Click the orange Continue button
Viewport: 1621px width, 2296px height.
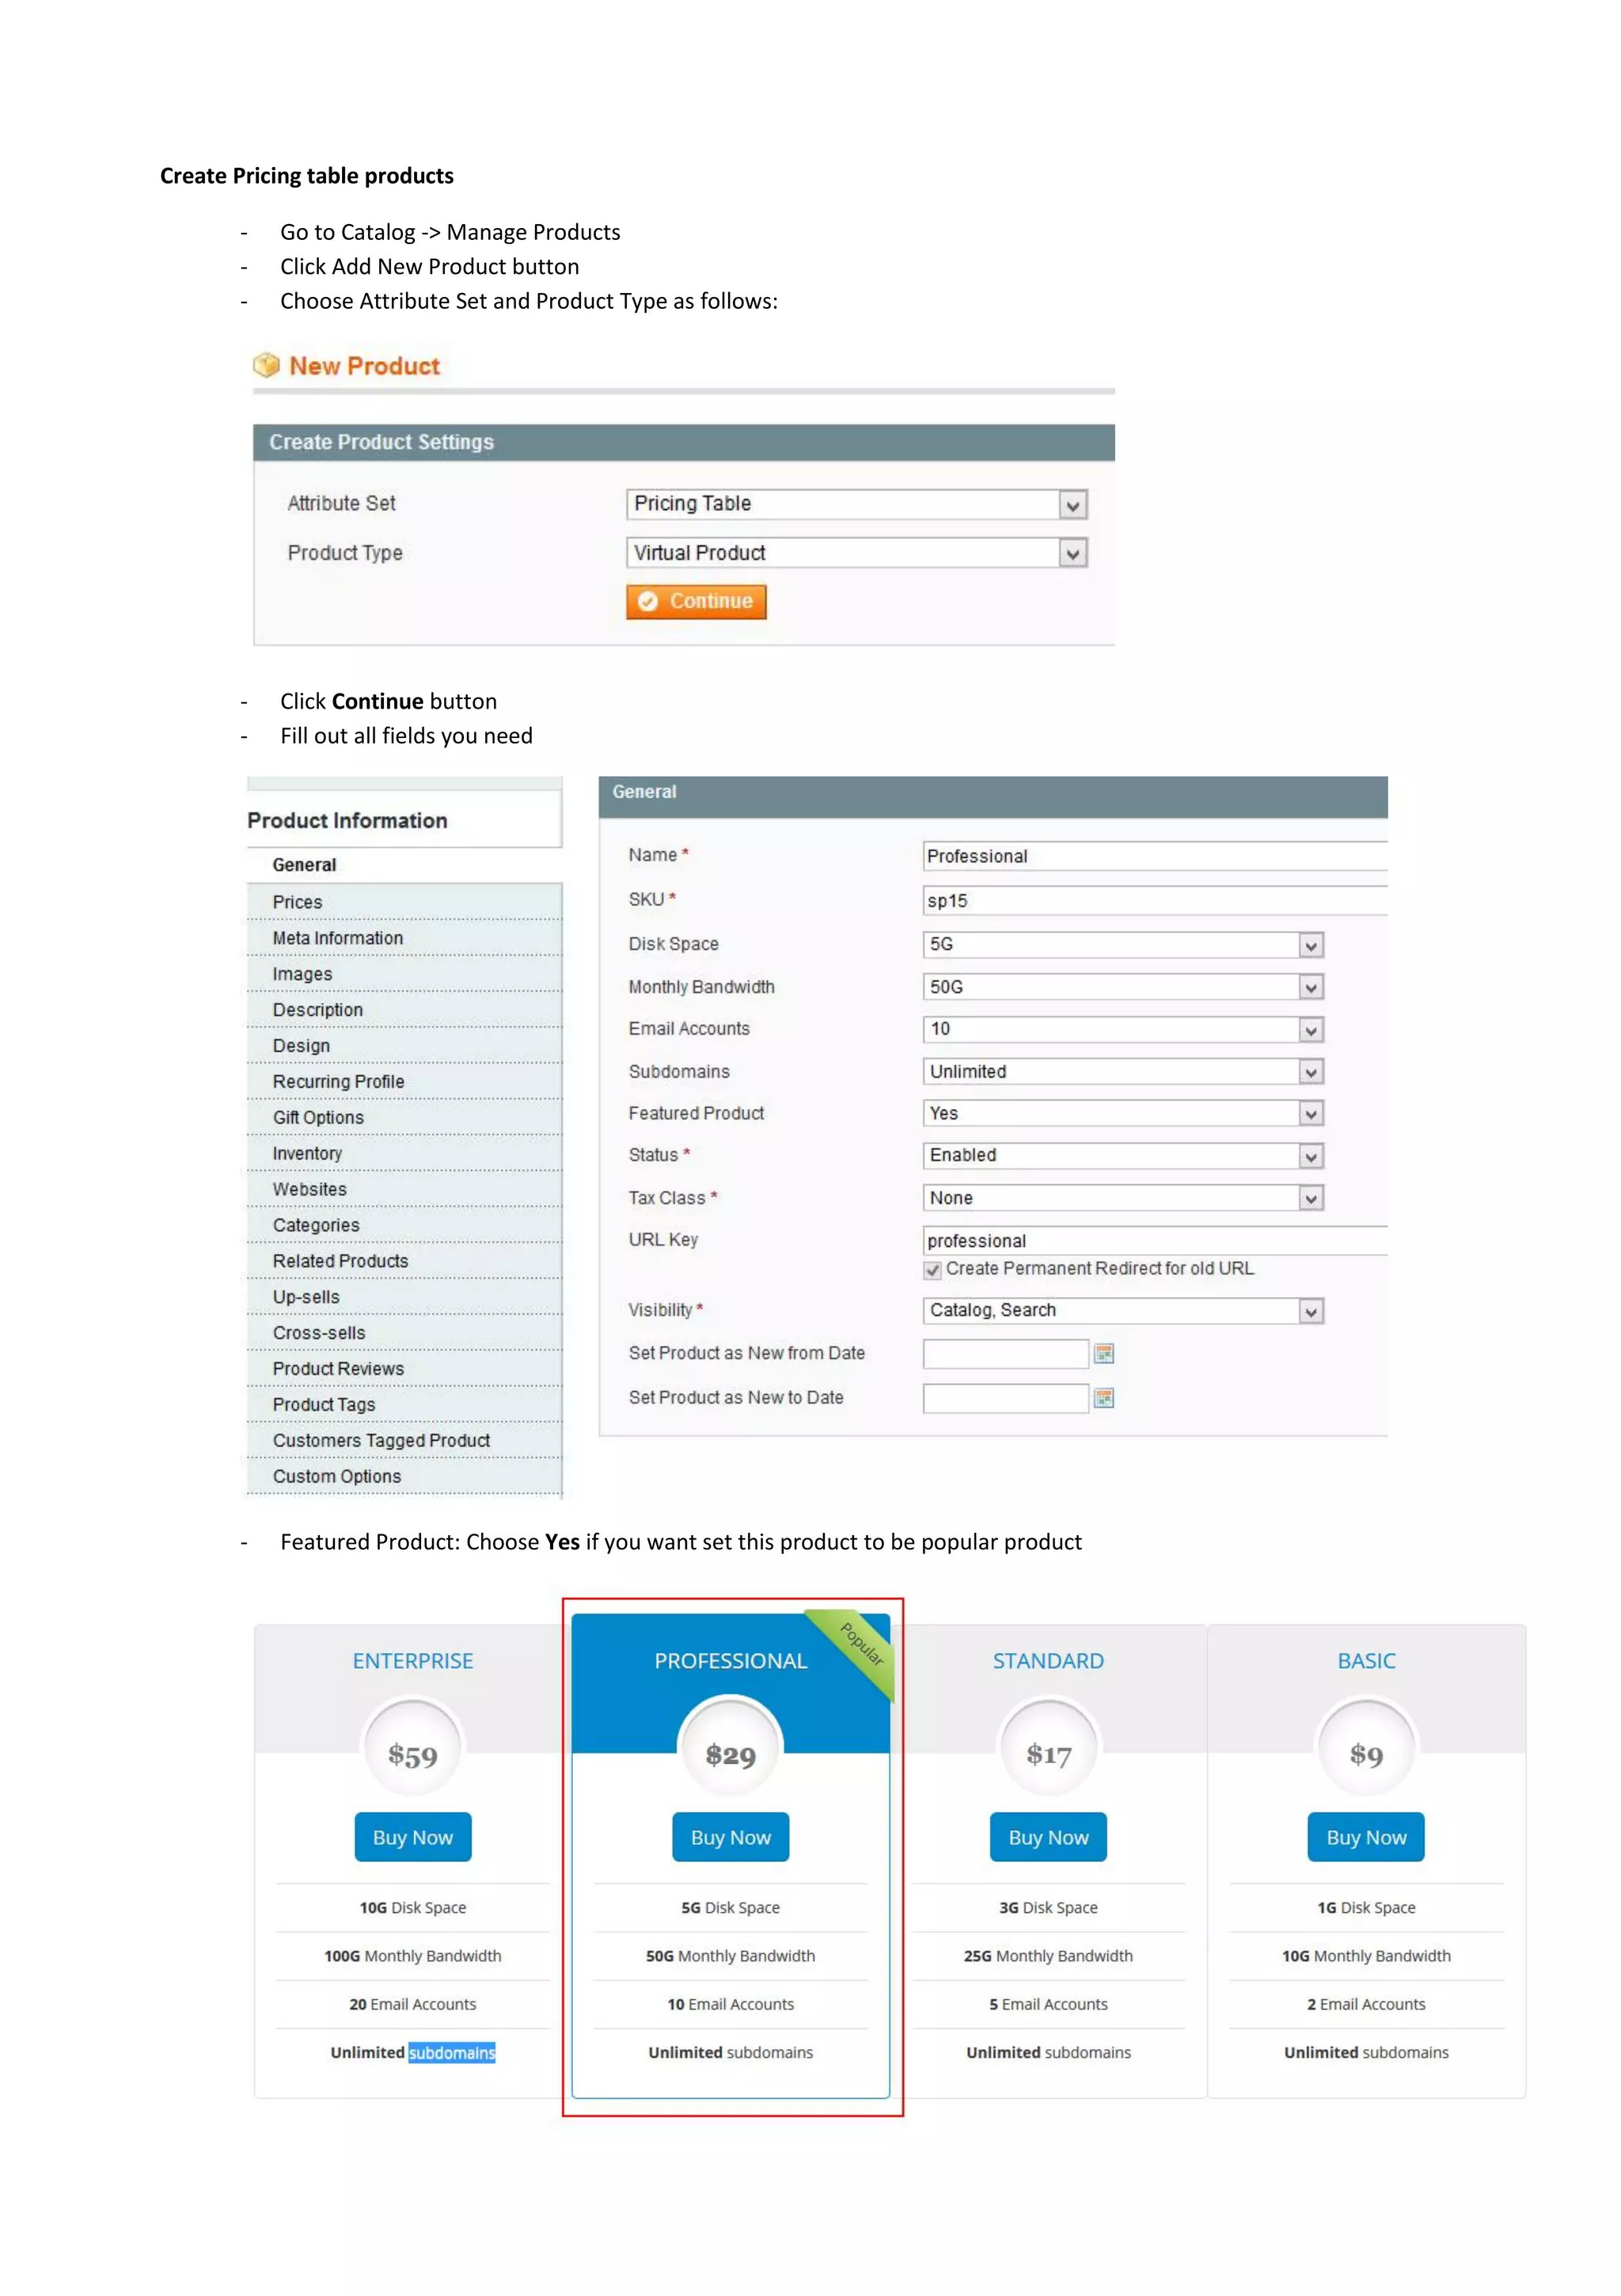(696, 602)
